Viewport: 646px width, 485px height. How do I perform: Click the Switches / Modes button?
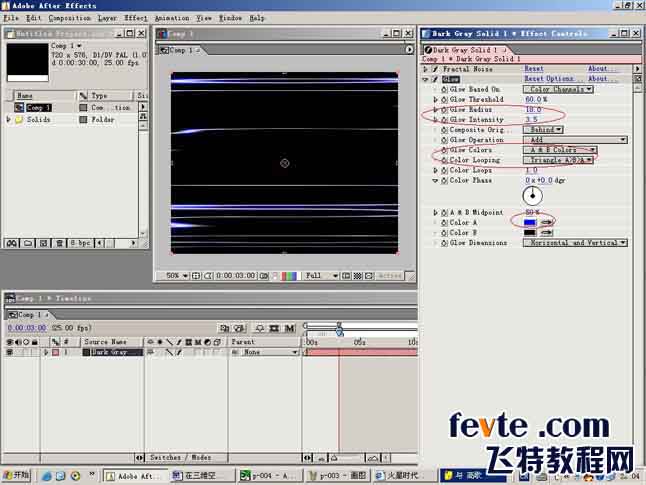click(x=180, y=457)
